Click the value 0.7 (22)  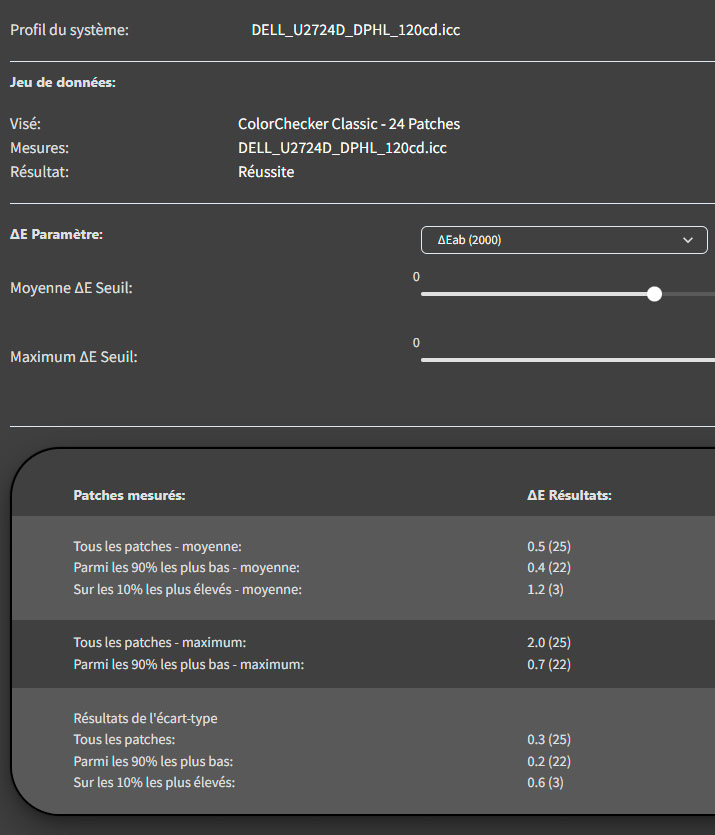click(549, 665)
